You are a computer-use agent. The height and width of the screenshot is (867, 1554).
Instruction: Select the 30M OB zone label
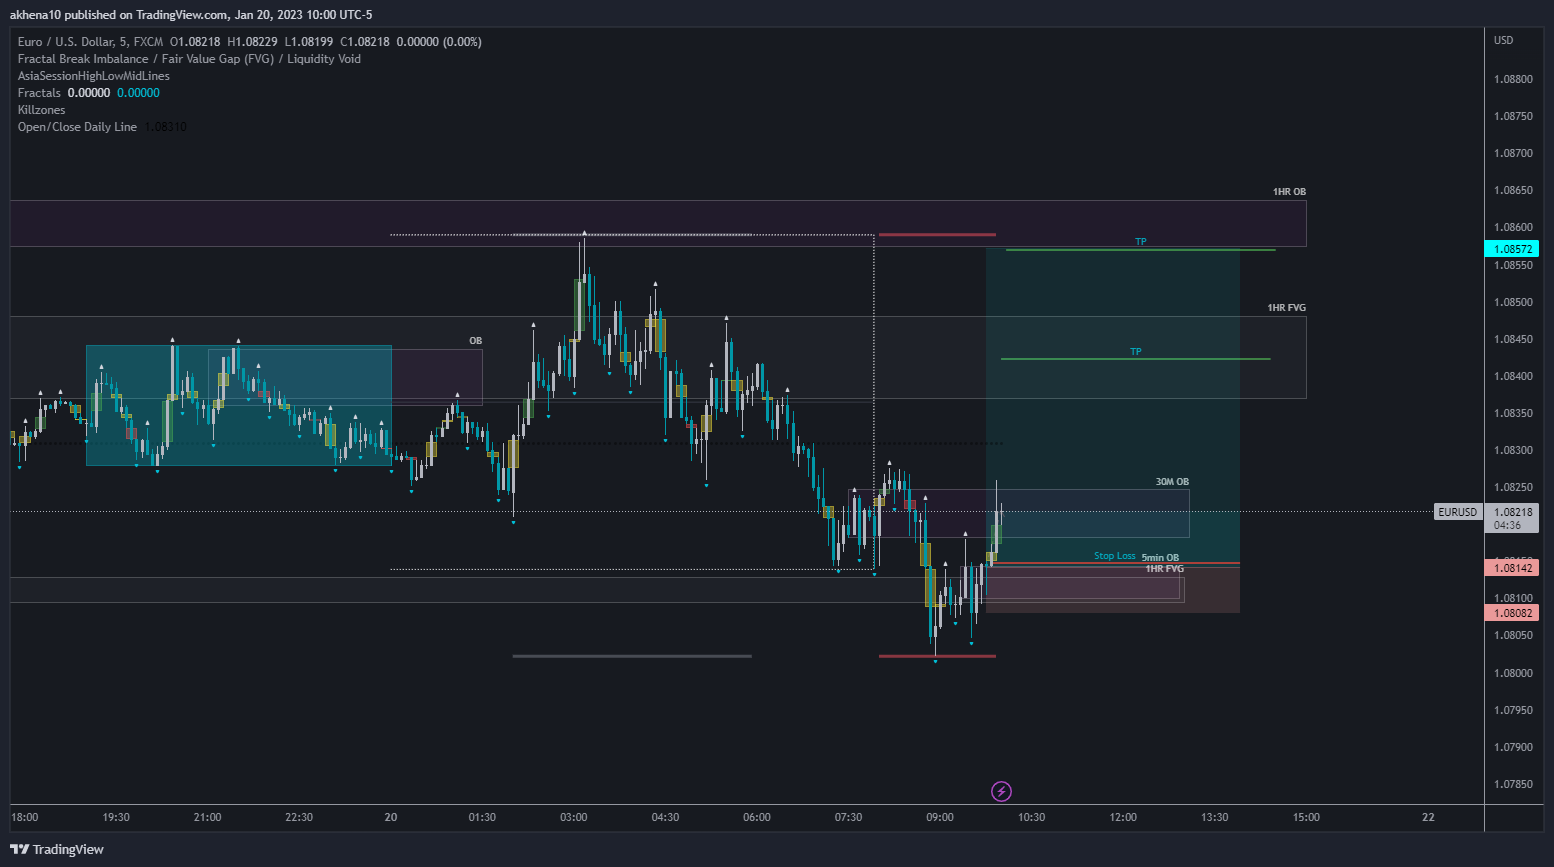1172,482
